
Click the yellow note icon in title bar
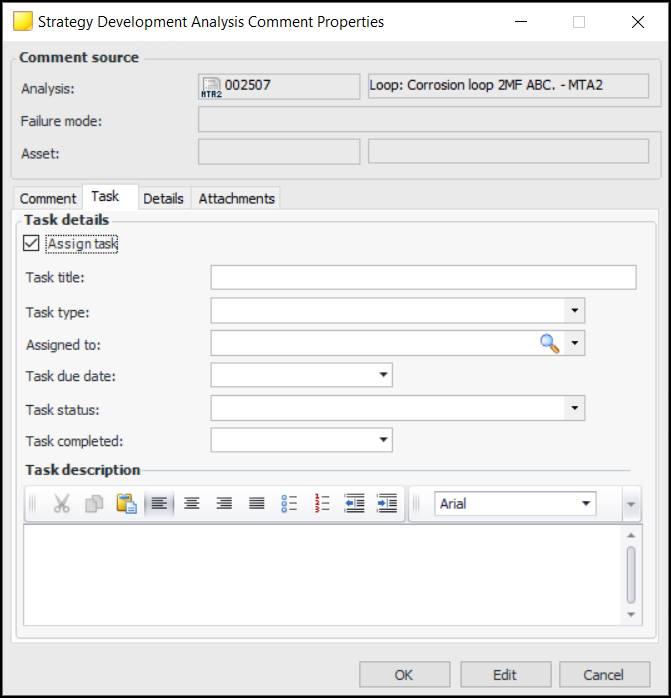23,22
